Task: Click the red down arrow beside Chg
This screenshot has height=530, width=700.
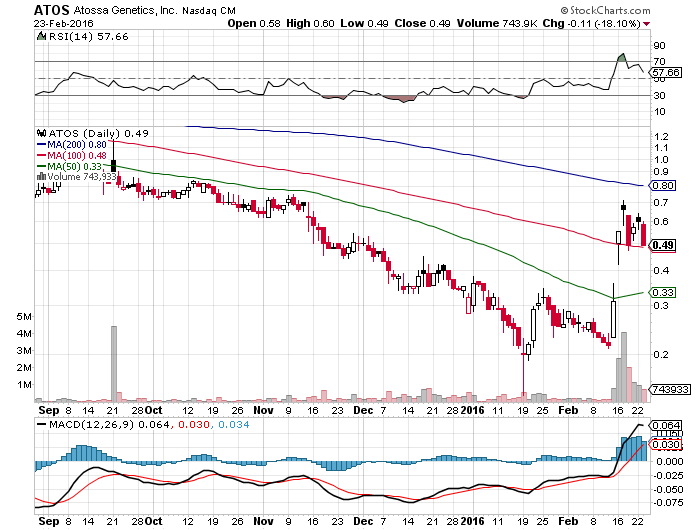Action: pos(647,24)
